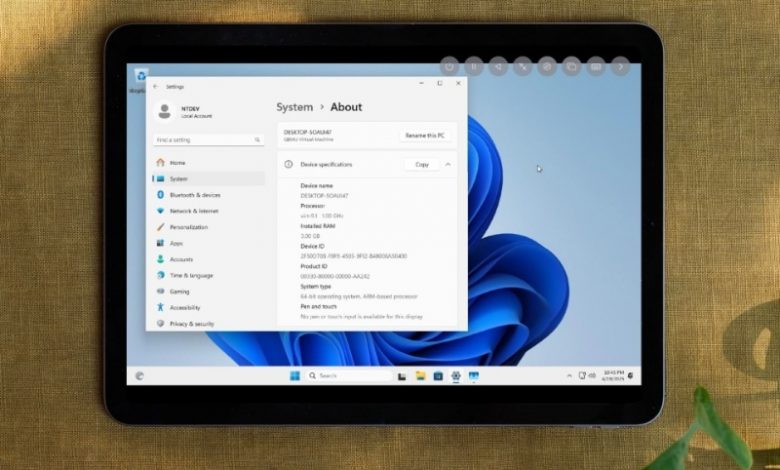Collapse the UTM toolbar with chevron

pyautogui.click(x=620, y=67)
